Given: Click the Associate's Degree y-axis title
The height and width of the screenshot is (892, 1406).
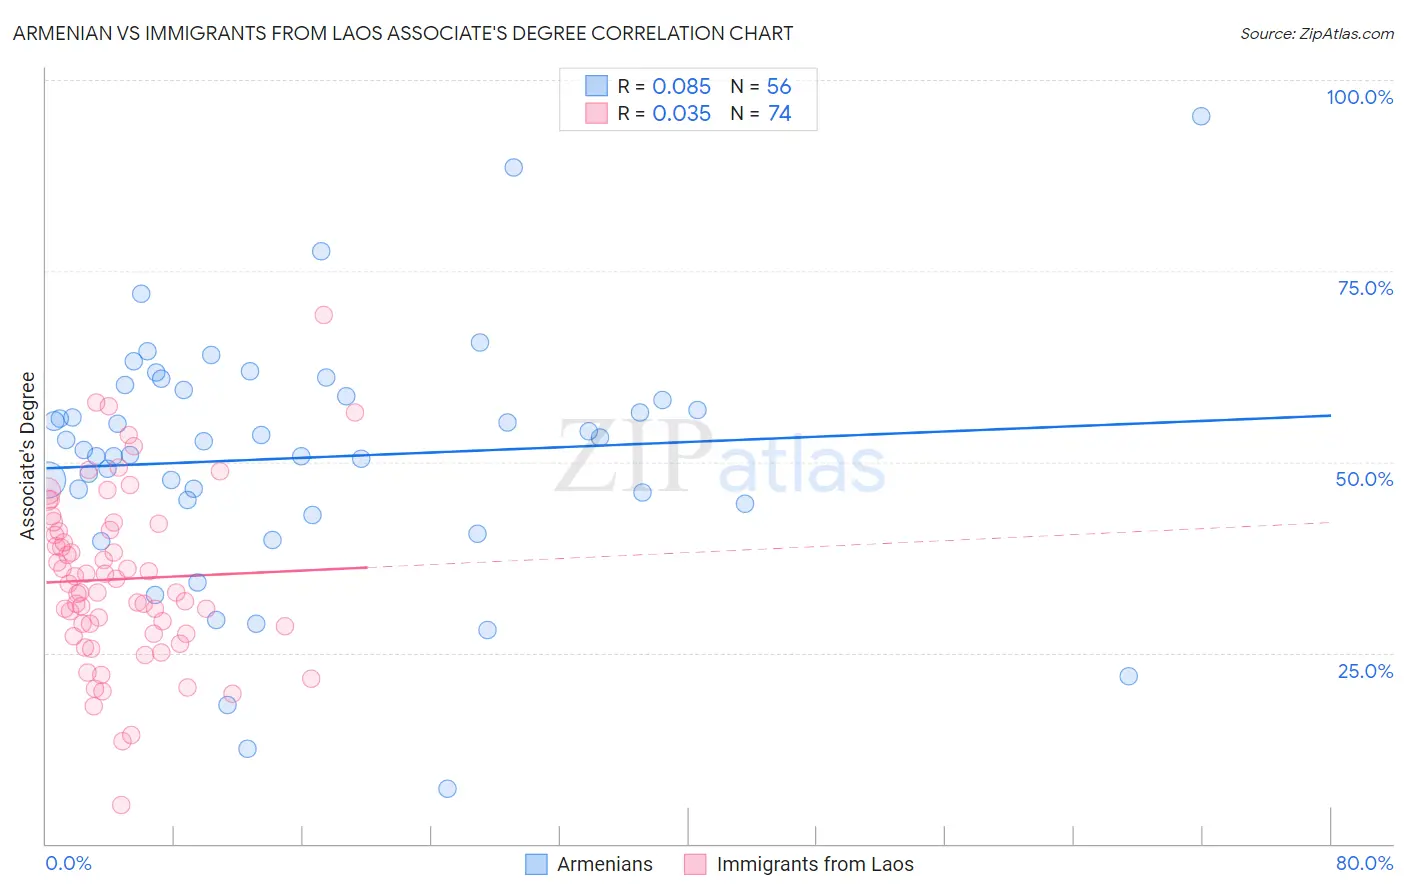Looking at the screenshot, I should [28, 456].
